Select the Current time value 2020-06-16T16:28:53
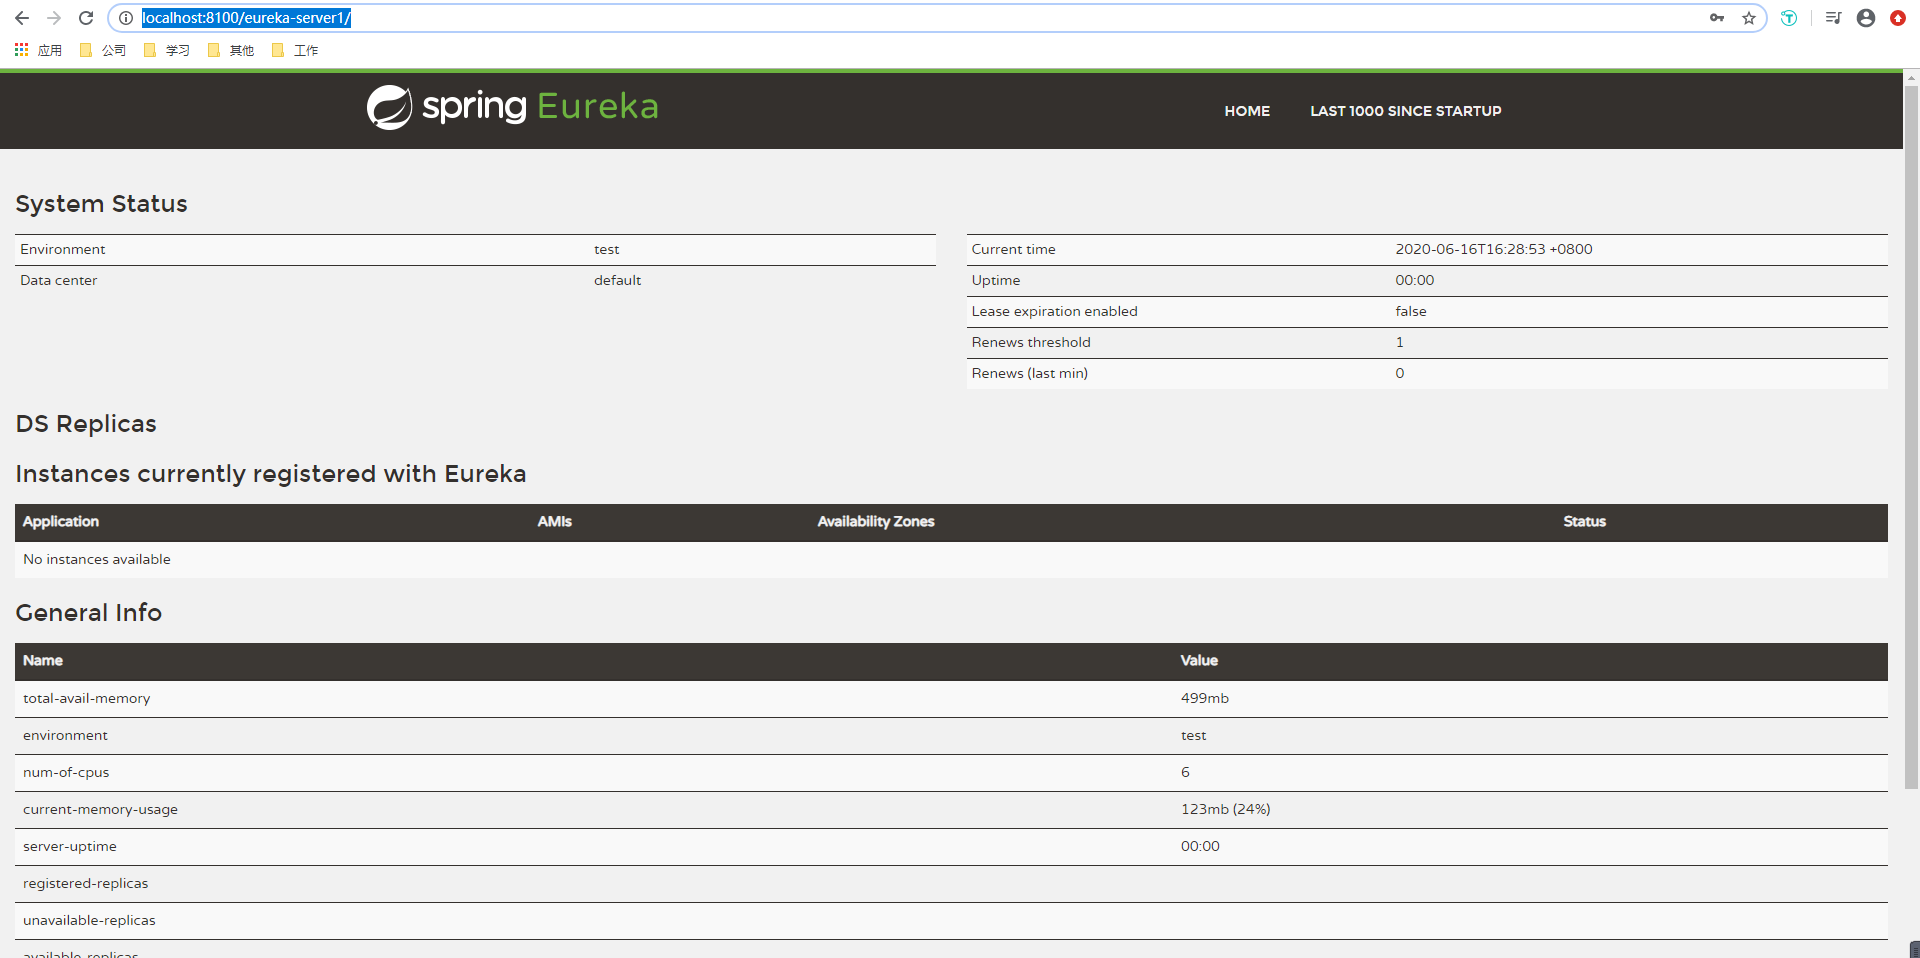 click(x=1494, y=249)
